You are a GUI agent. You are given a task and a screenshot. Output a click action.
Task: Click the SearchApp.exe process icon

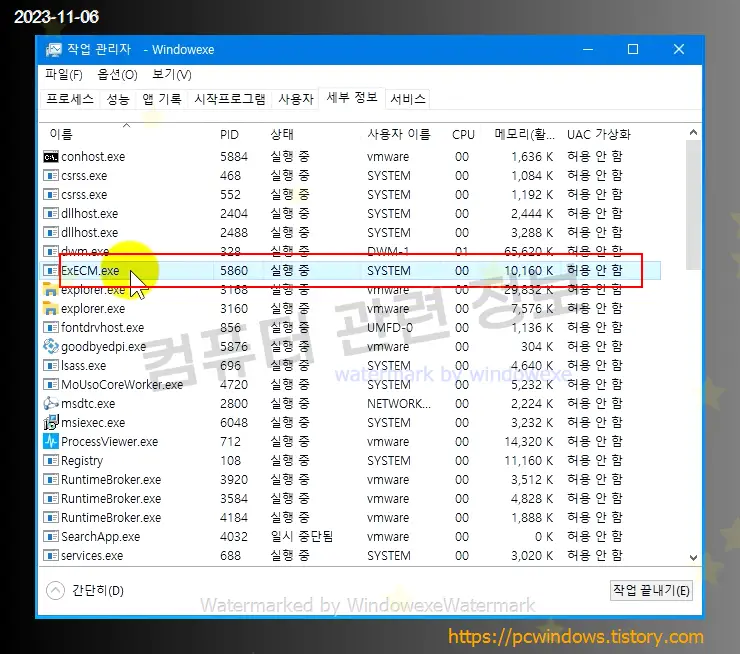(x=50, y=537)
